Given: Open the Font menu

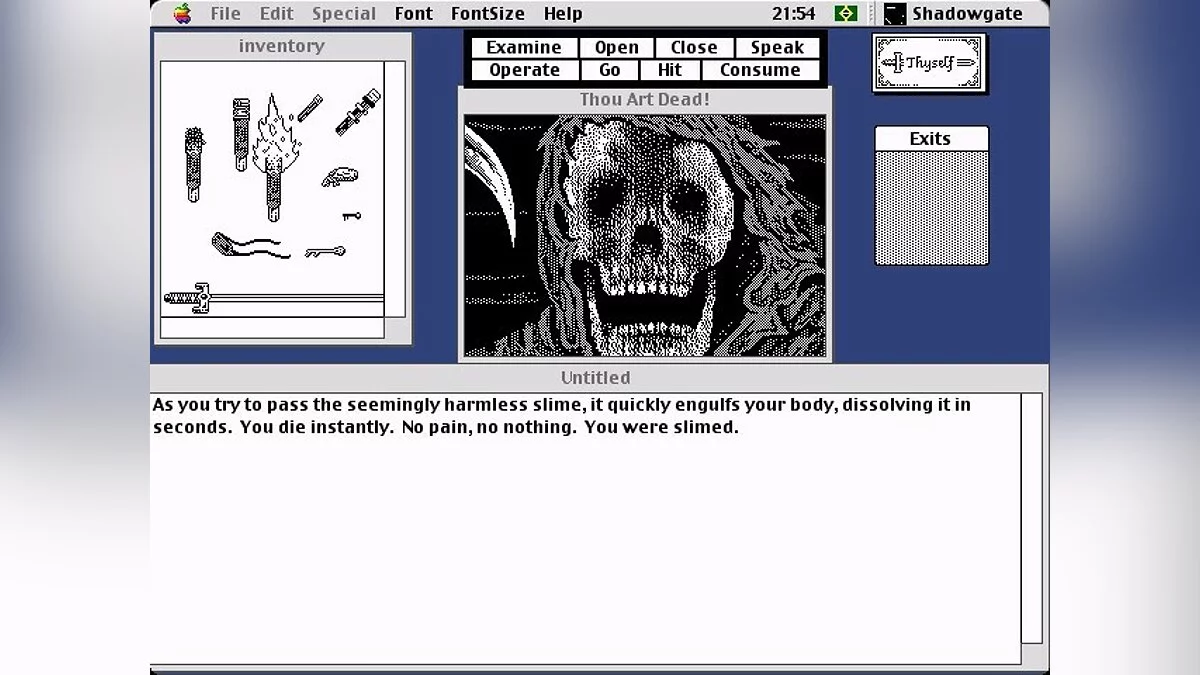Looking at the screenshot, I should click(x=414, y=13).
